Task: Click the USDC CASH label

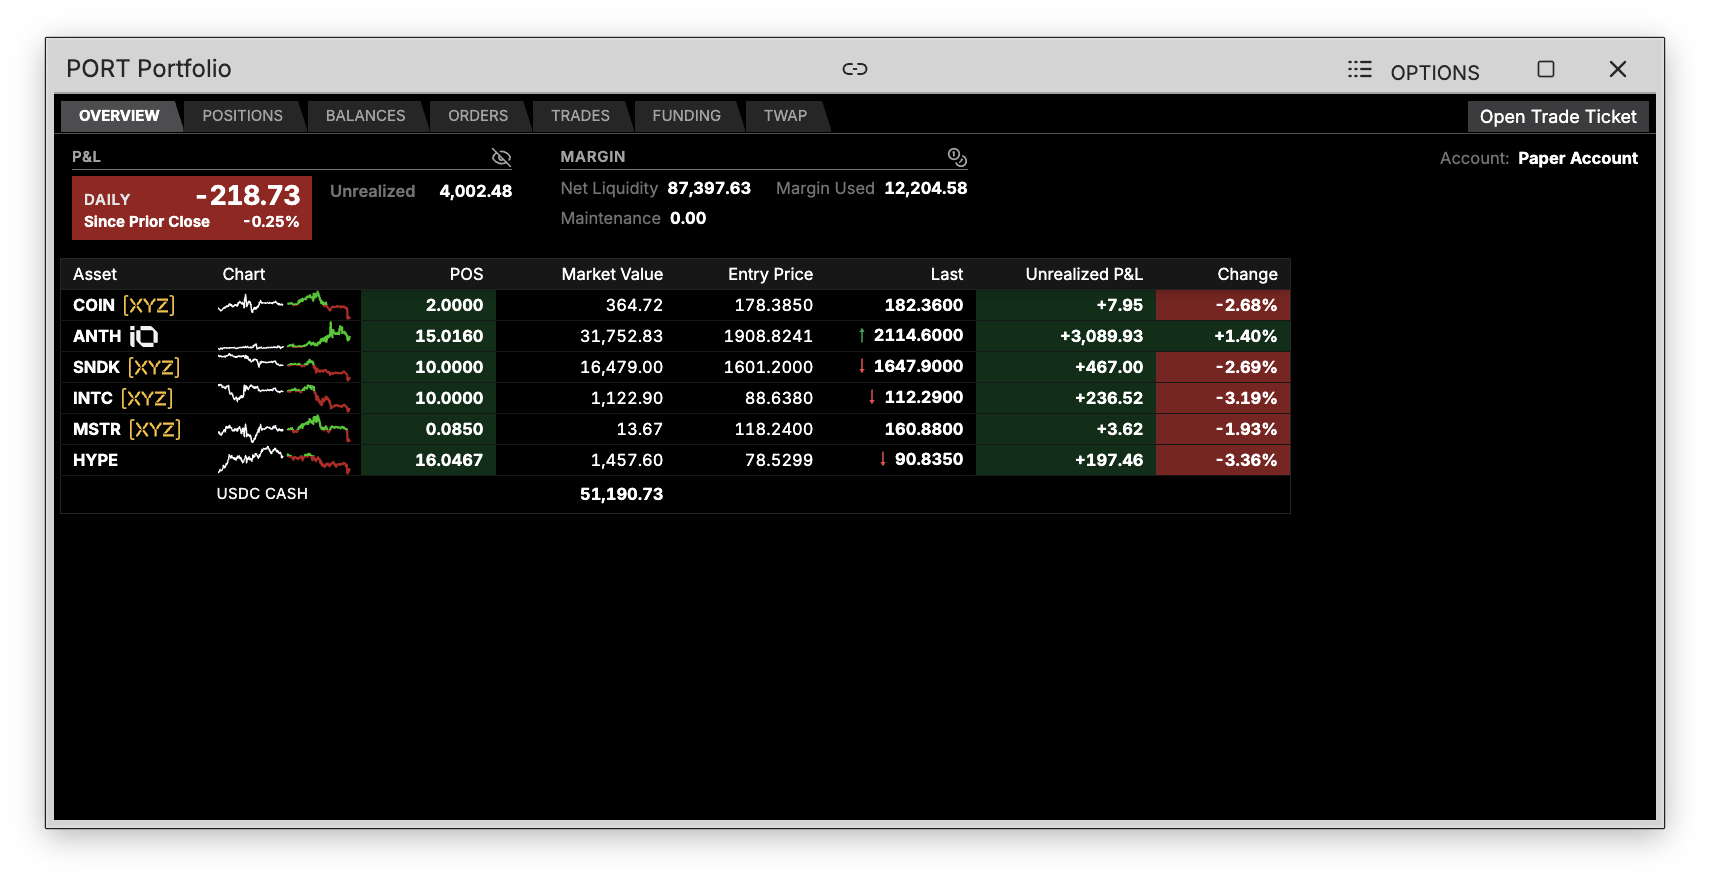Action: coord(262,494)
